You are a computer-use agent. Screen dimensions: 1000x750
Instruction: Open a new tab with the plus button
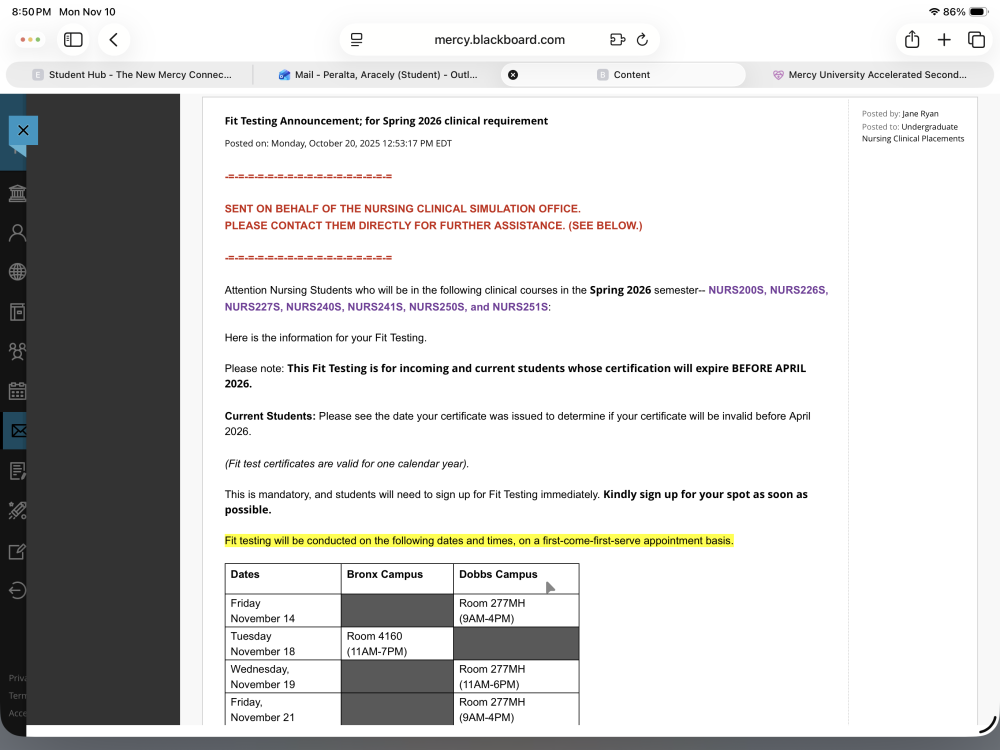click(x=944, y=40)
